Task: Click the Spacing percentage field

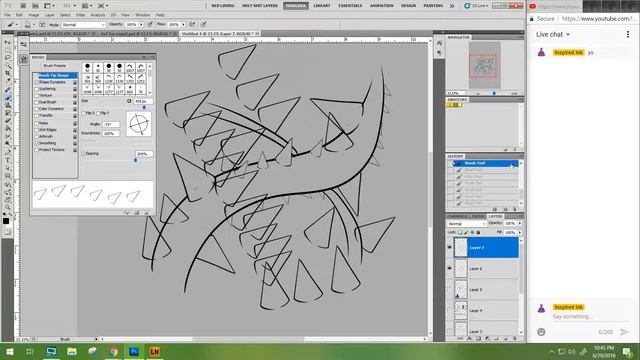Action: (x=144, y=154)
